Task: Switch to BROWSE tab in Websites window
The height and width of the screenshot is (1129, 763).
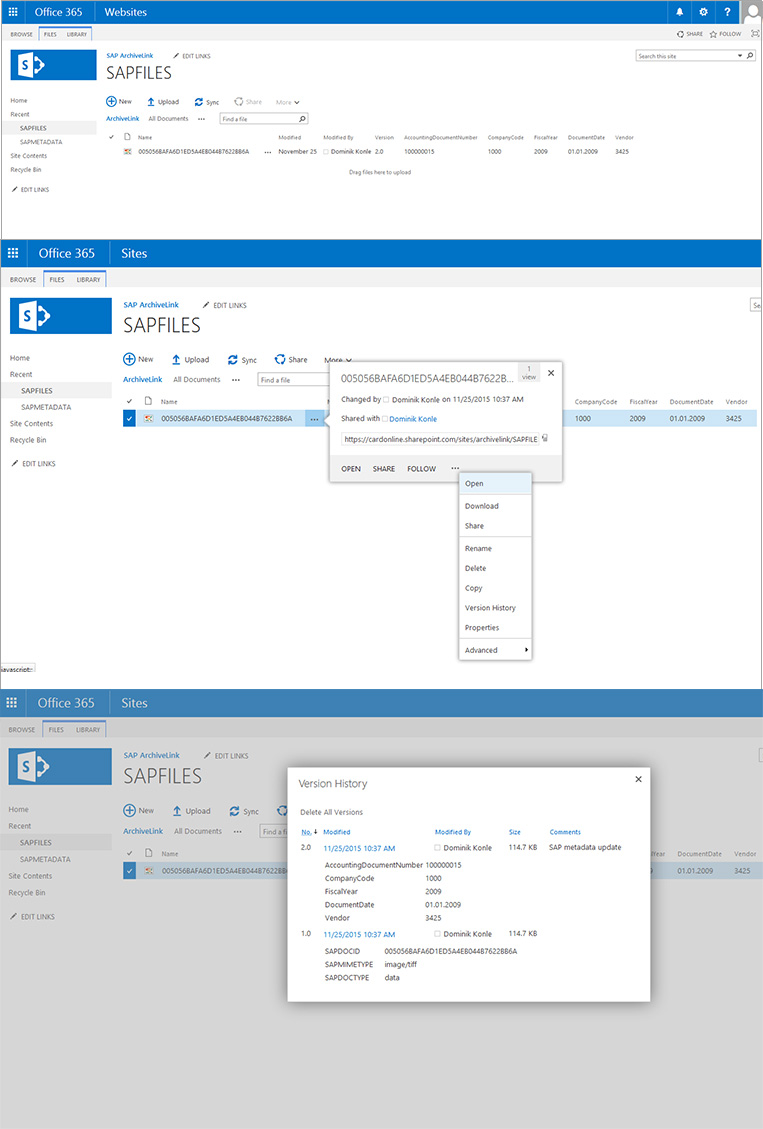Action: [22, 34]
